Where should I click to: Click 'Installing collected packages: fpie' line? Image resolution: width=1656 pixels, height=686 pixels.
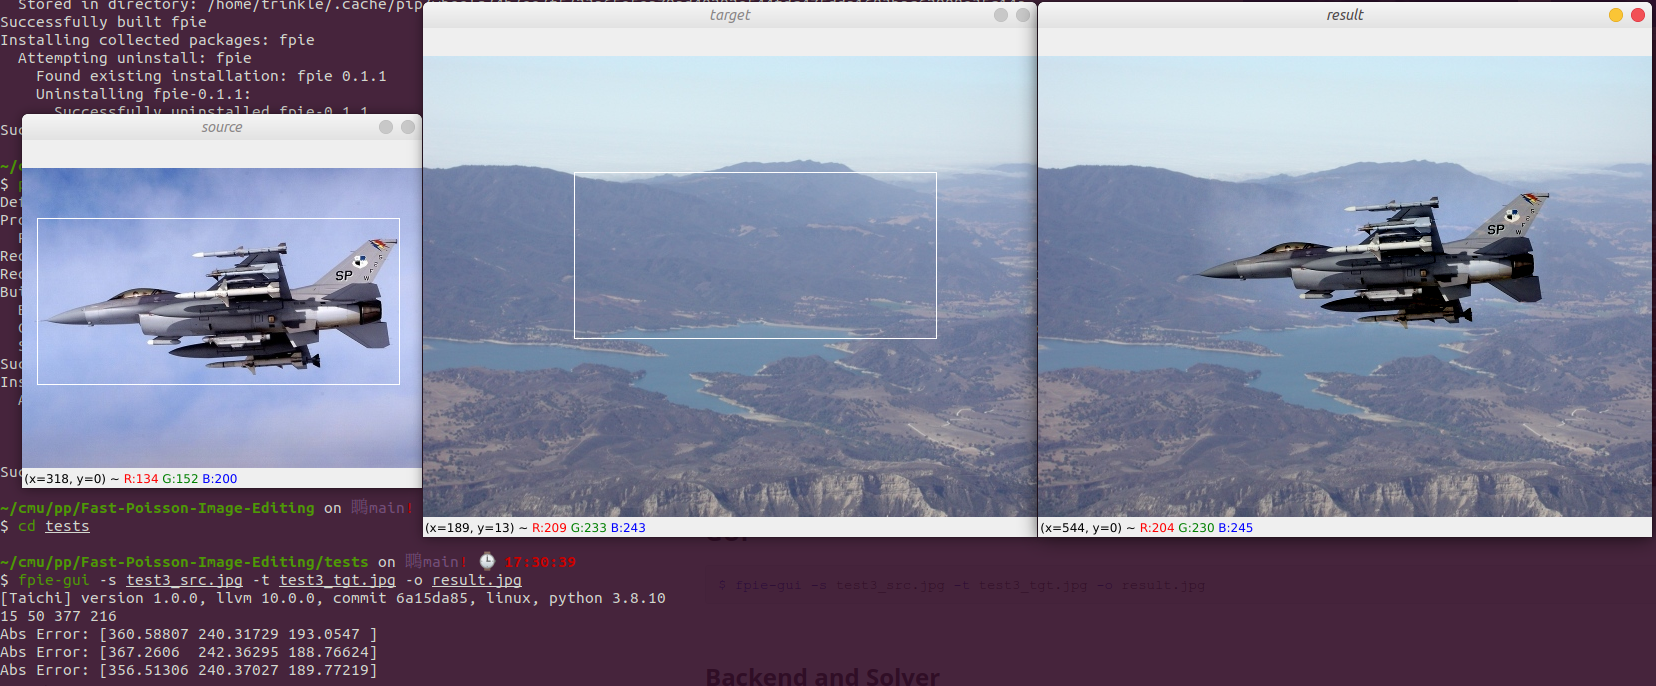point(157,40)
